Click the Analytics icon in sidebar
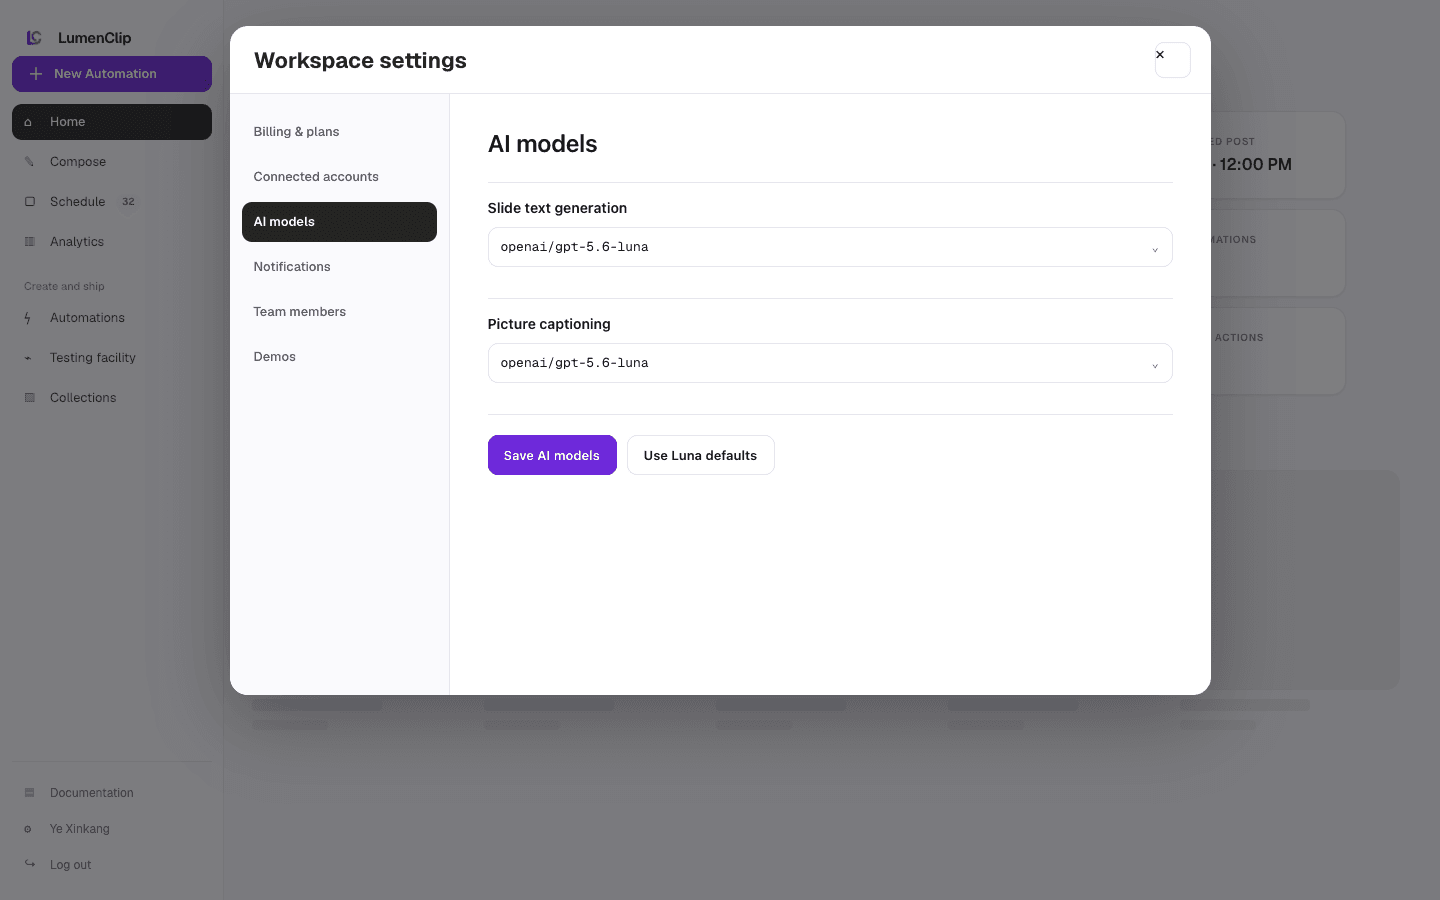 (x=29, y=242)
